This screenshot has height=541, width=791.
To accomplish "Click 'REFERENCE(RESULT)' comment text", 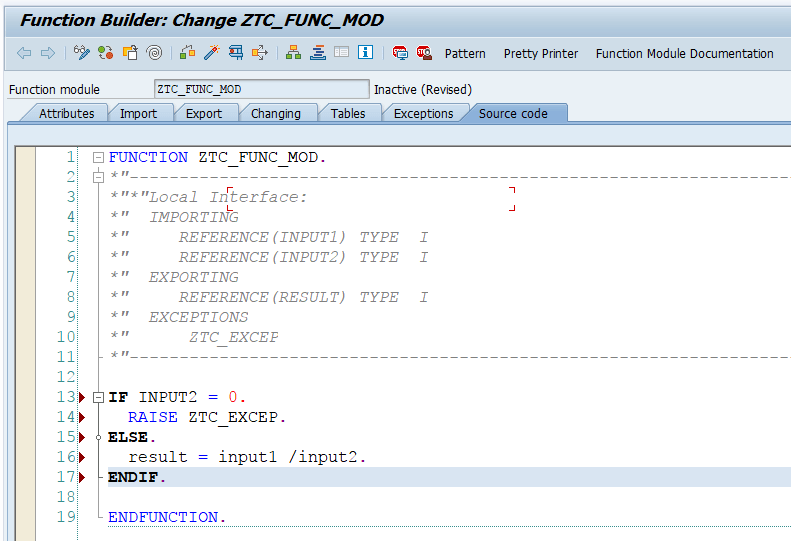I will click(x=262, y=297).
